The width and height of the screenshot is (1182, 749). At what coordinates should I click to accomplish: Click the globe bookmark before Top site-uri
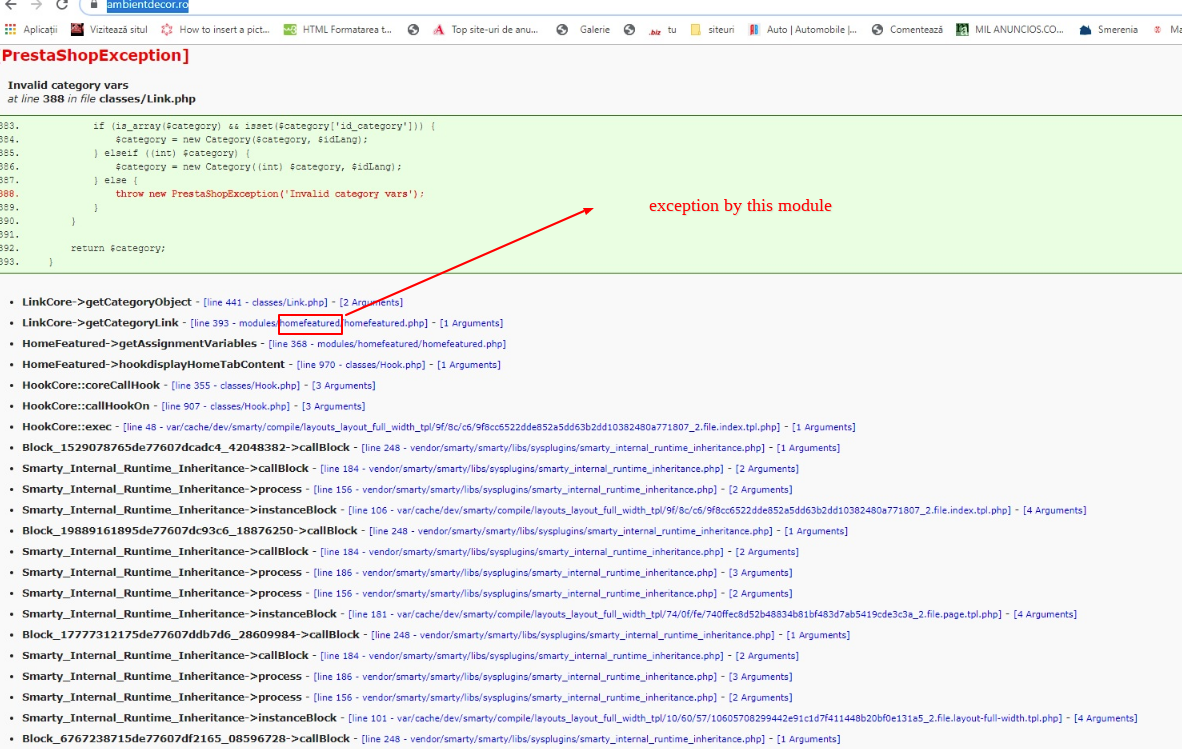click(413, 29)
